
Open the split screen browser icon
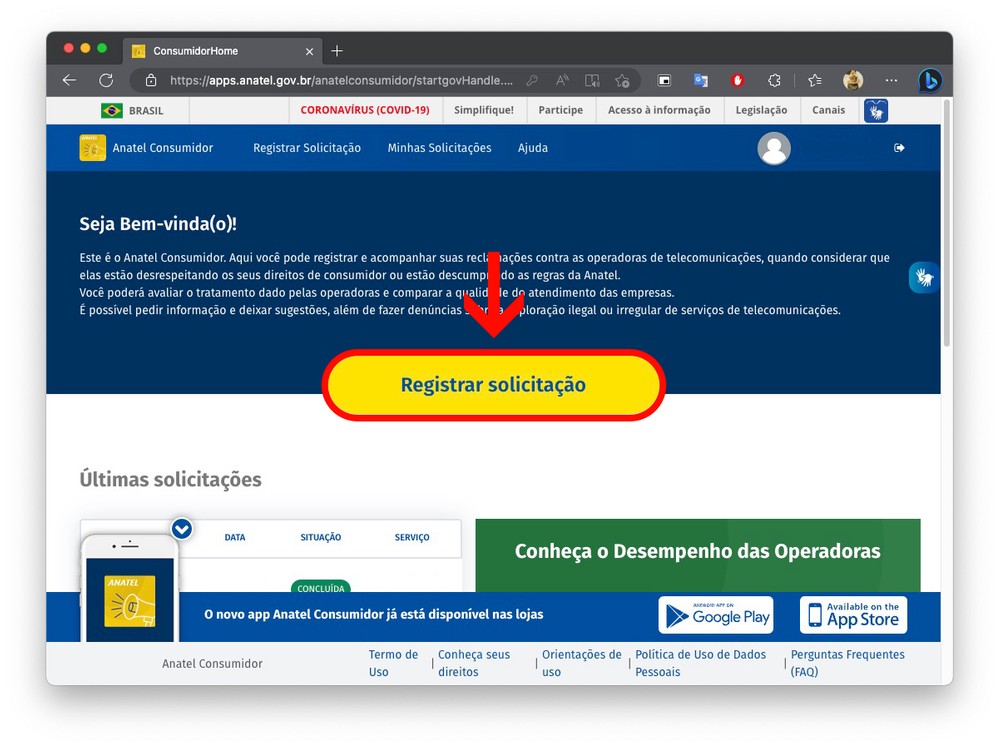tap(664, 80)
